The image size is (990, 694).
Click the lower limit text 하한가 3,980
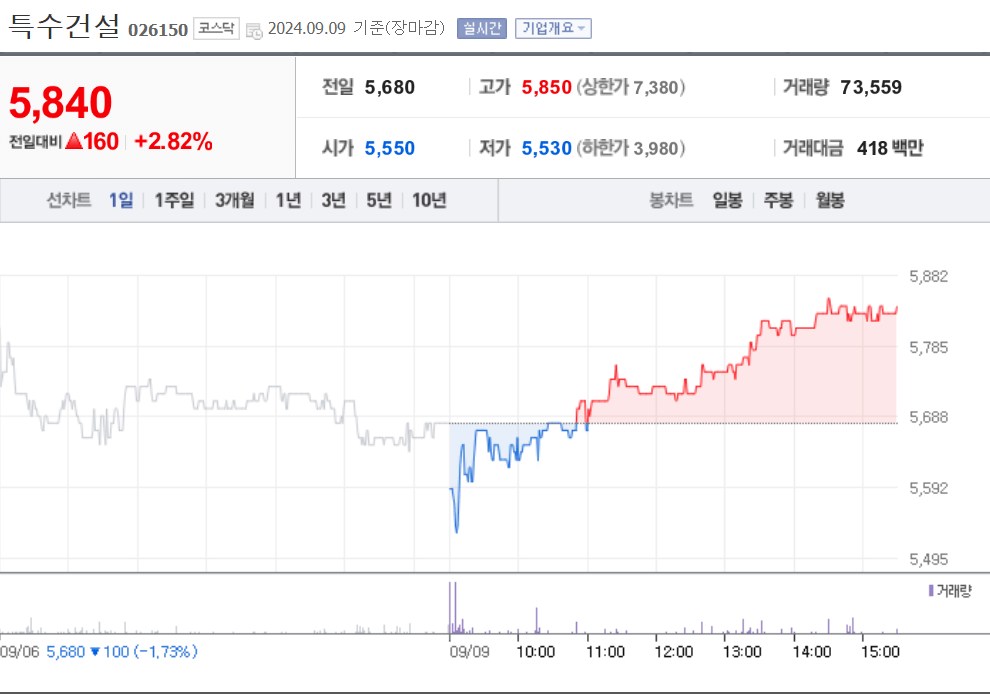click(x=630, y=148)
